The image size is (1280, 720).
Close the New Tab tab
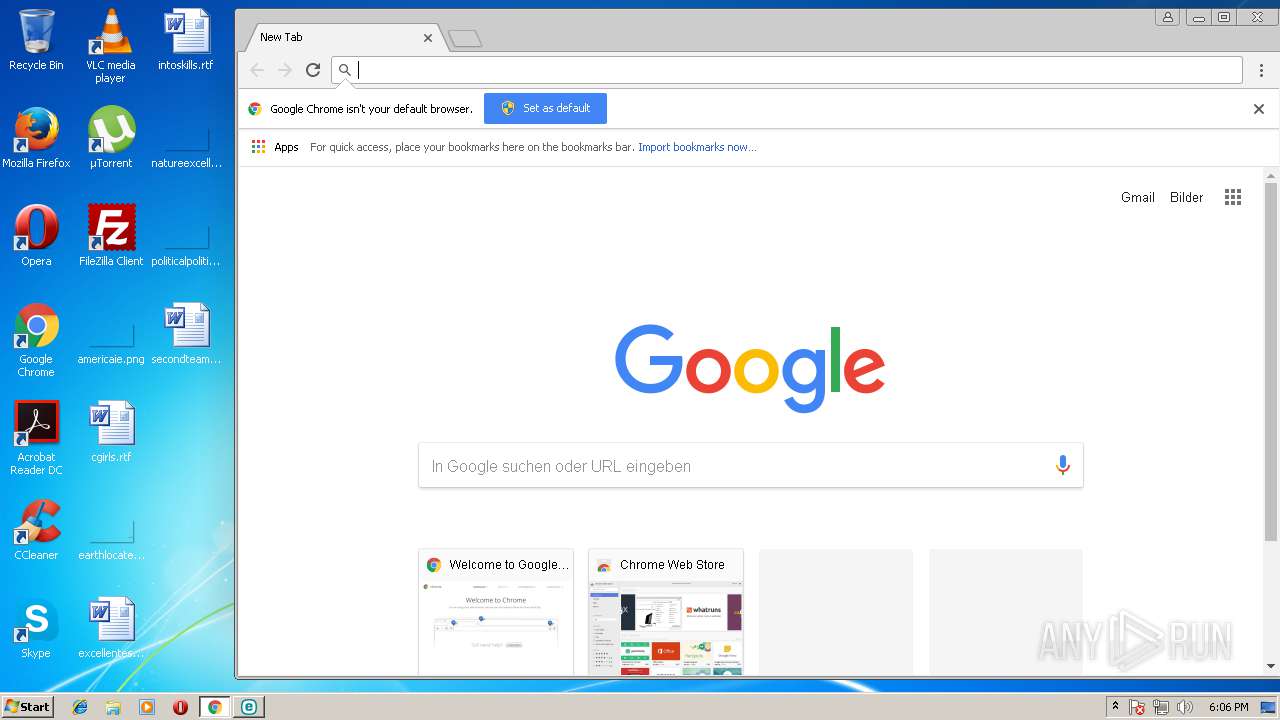coord(428,38)
